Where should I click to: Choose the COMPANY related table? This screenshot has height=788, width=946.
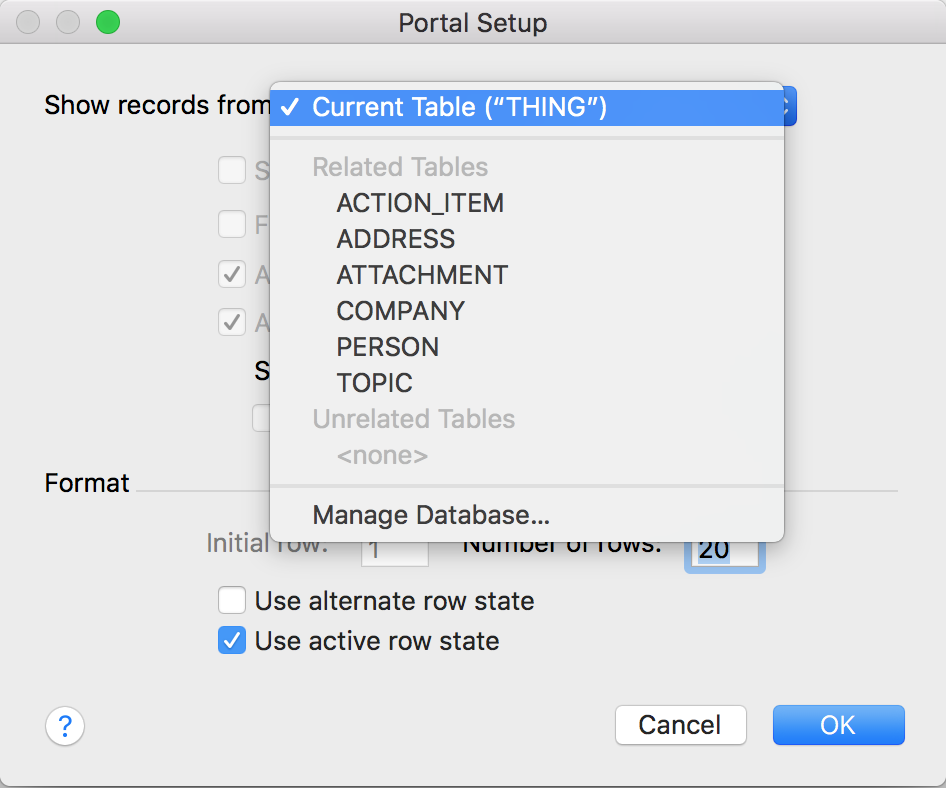(400, 311)
